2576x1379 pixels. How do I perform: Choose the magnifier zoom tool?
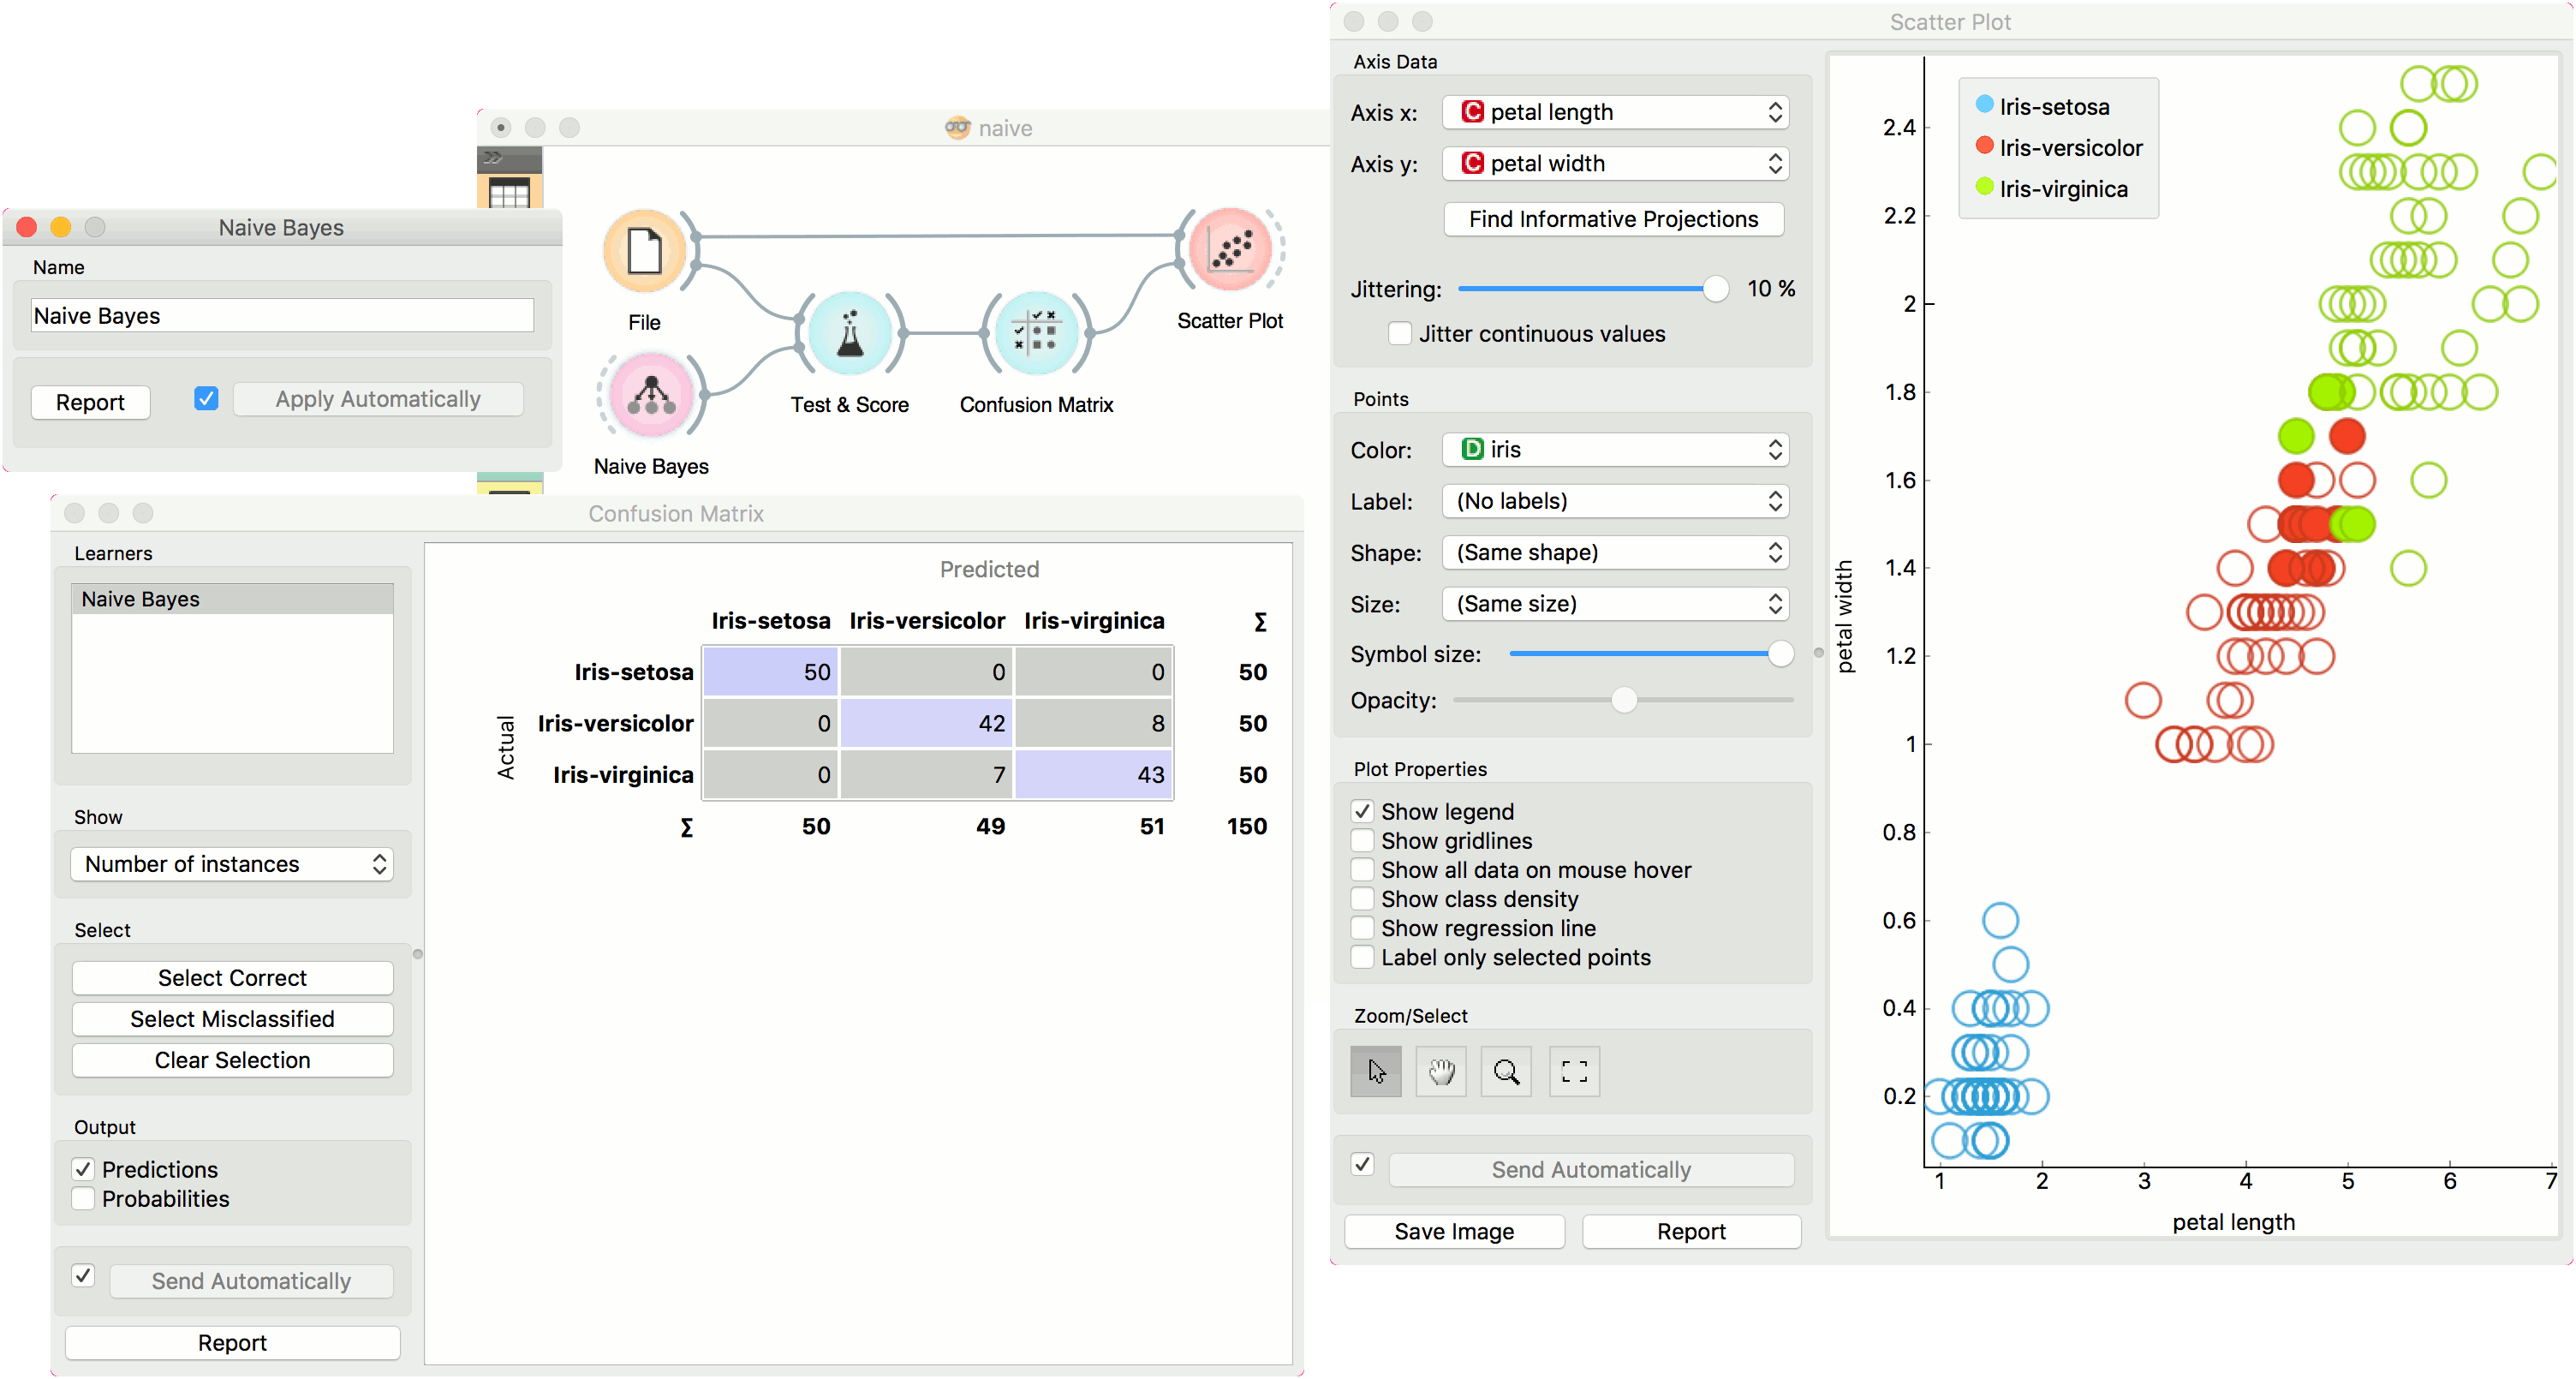click(x=1505, y=1072)
